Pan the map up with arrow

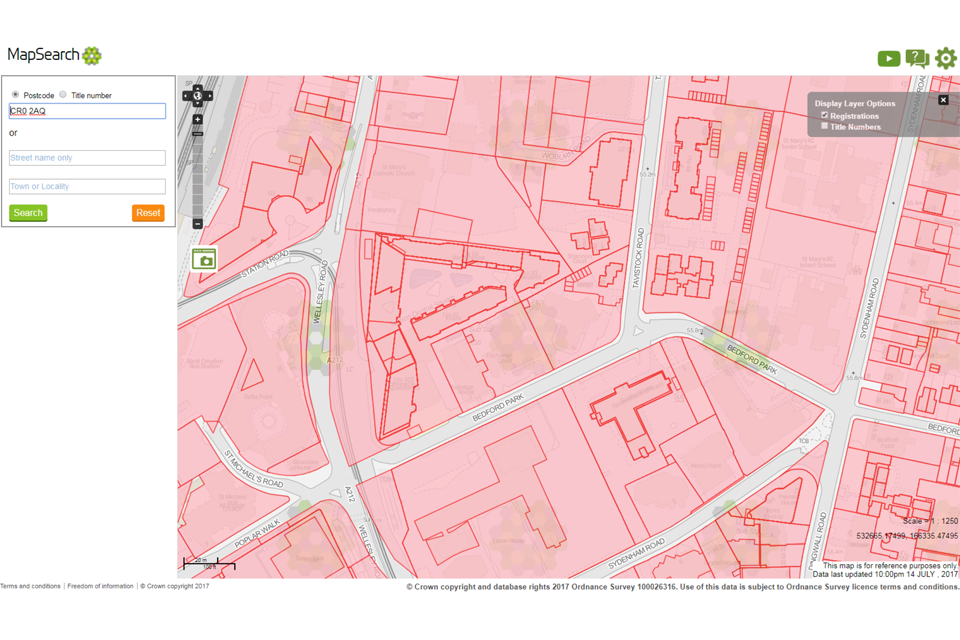pyautogui.click(x=198, y=88)
